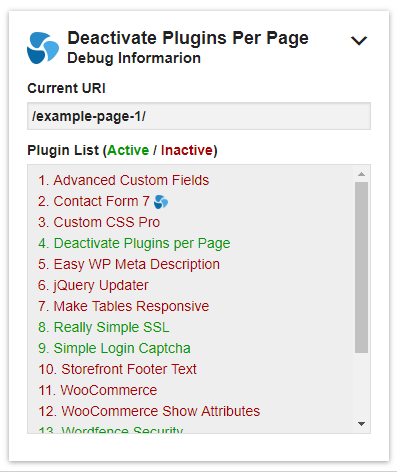
Task: Select Storefront Footer Text in the list
Action: point(117,369)
